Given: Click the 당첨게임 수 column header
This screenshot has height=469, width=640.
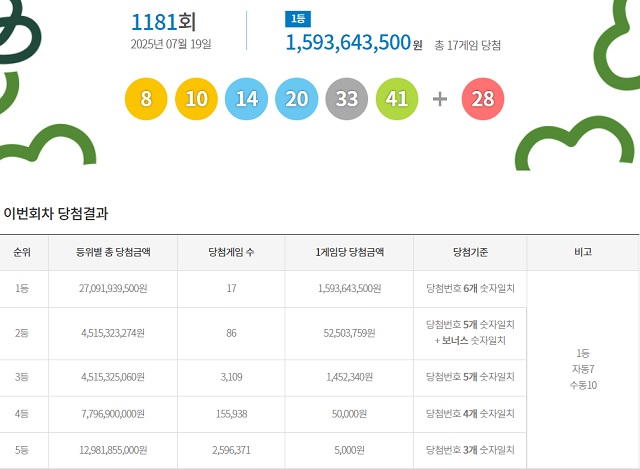Looking at the screenshot, I should click(x=231, y=252).
